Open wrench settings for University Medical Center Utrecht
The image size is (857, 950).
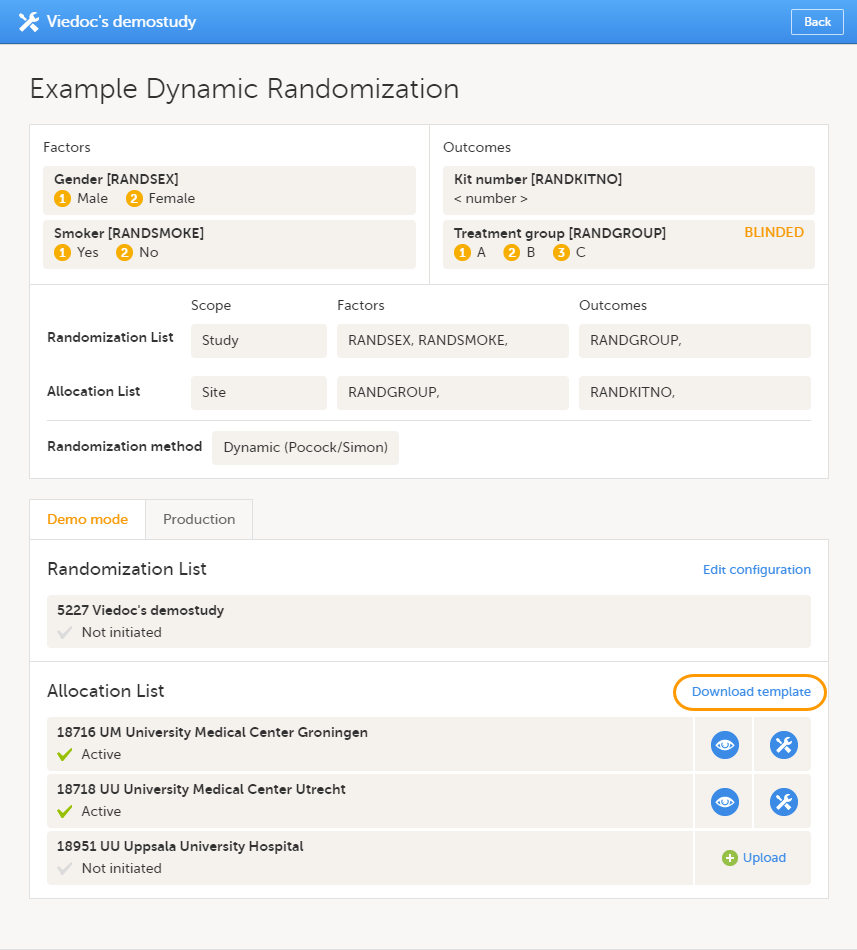click(783, 801)
